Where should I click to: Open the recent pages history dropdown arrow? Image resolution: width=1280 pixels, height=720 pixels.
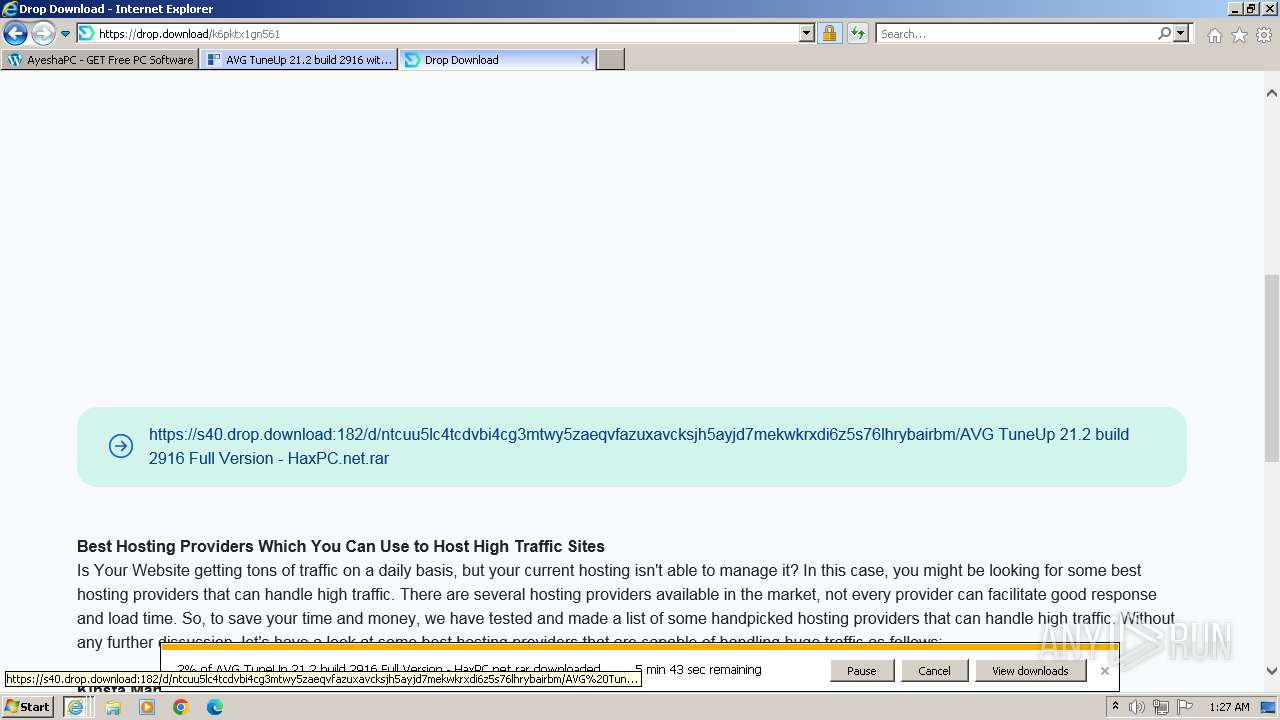[x=65, y=34]
